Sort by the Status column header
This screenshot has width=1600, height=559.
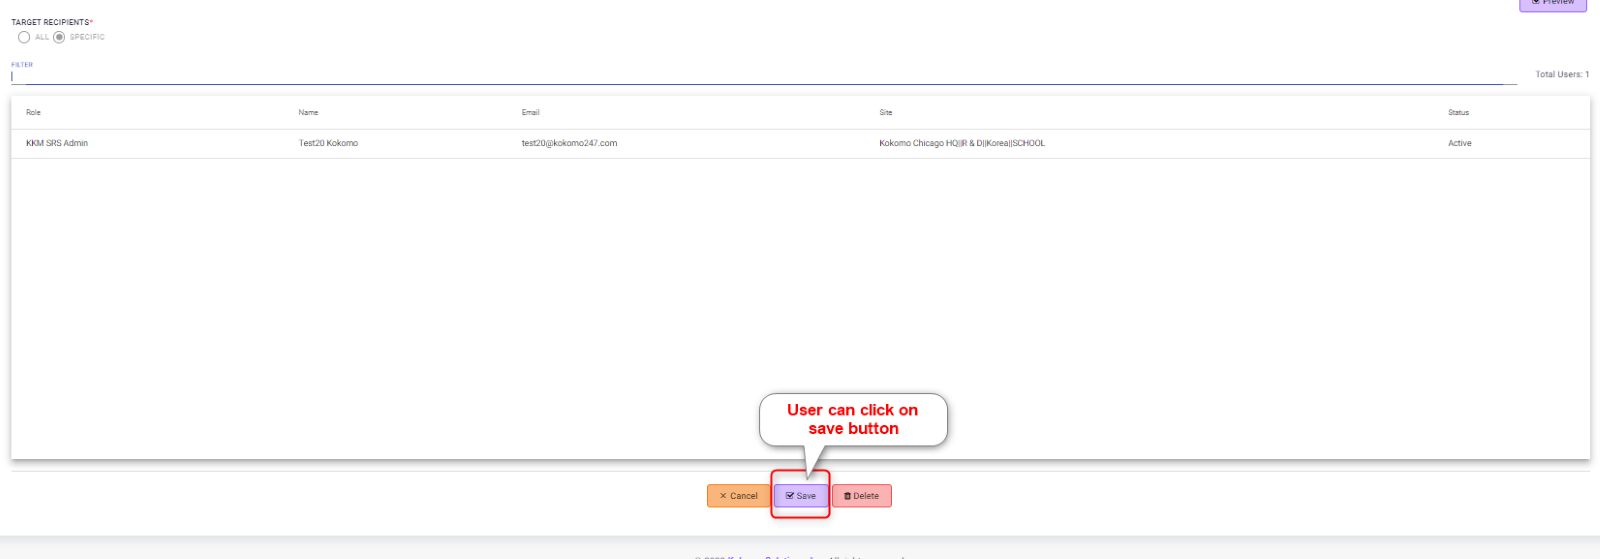tap(1459, 113)
